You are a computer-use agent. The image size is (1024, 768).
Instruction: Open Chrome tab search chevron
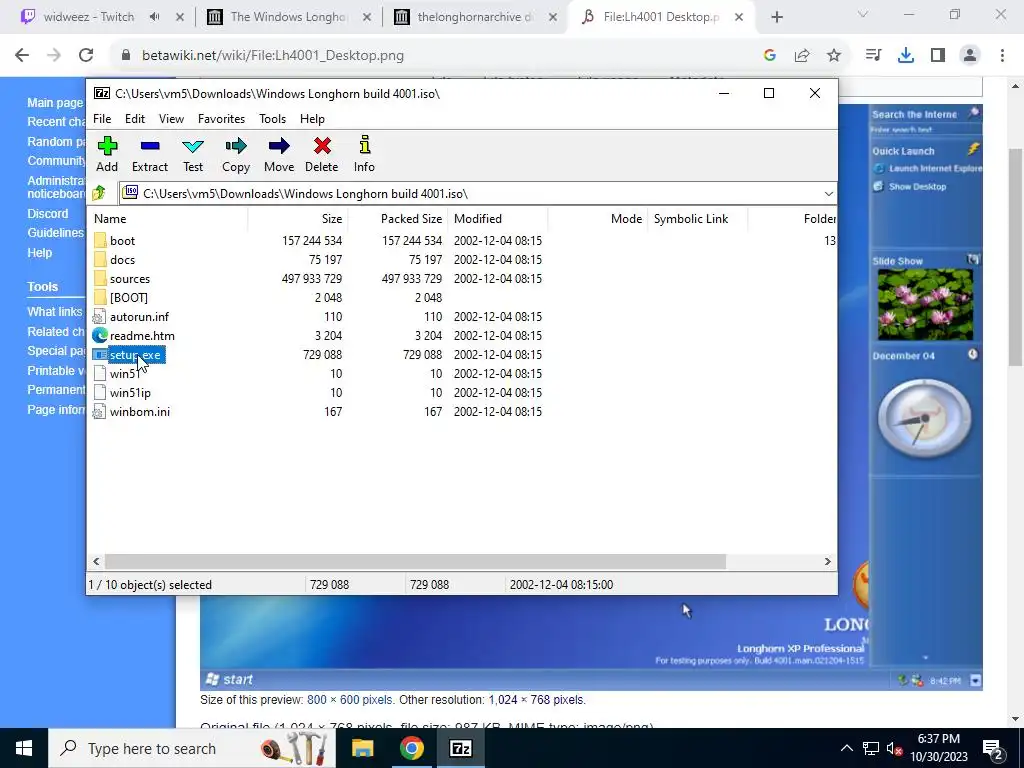(x=863, y=14)
